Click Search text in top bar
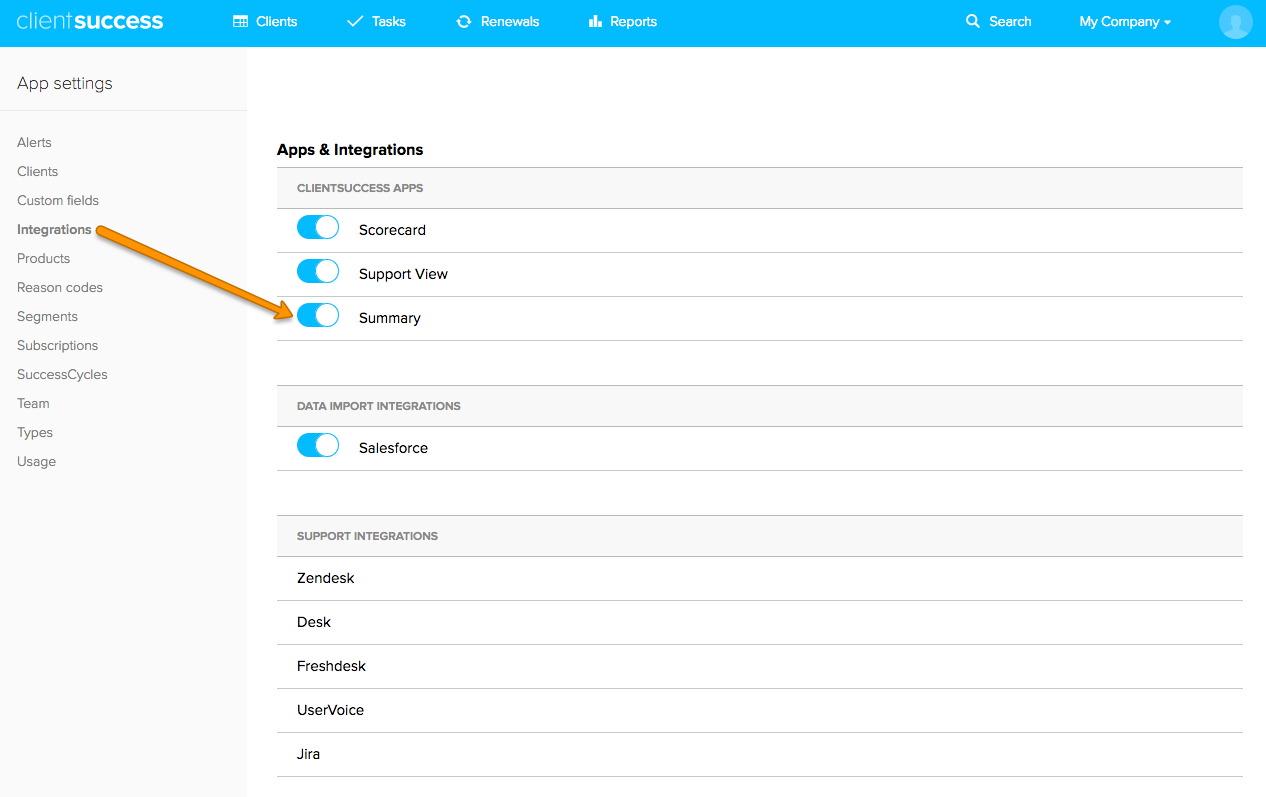Viewport: 1266px width, 797px height. tap(1010, 21)
